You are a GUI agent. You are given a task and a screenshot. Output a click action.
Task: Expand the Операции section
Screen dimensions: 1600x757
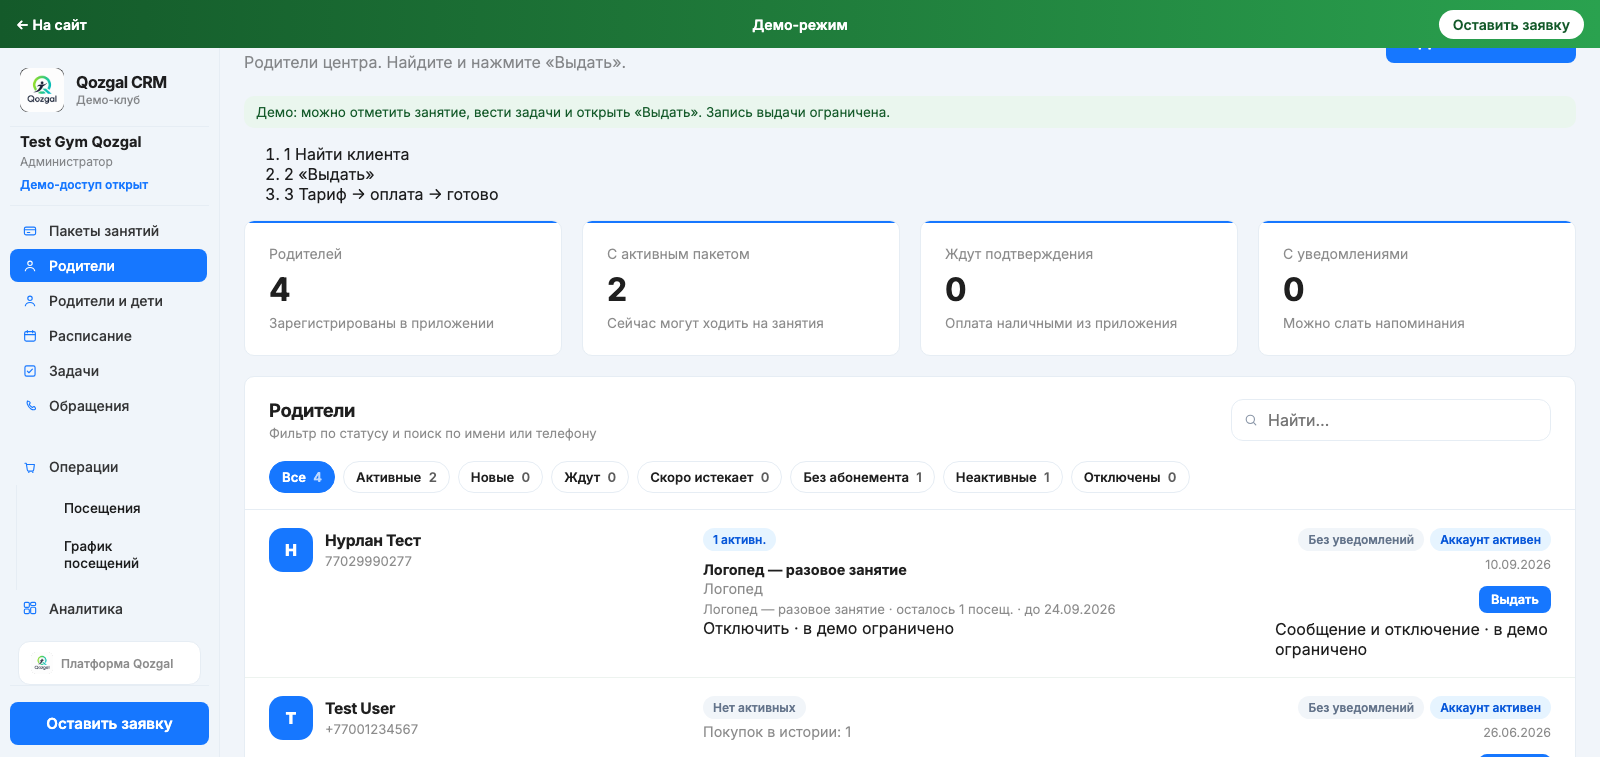click(x=108, y=467)
